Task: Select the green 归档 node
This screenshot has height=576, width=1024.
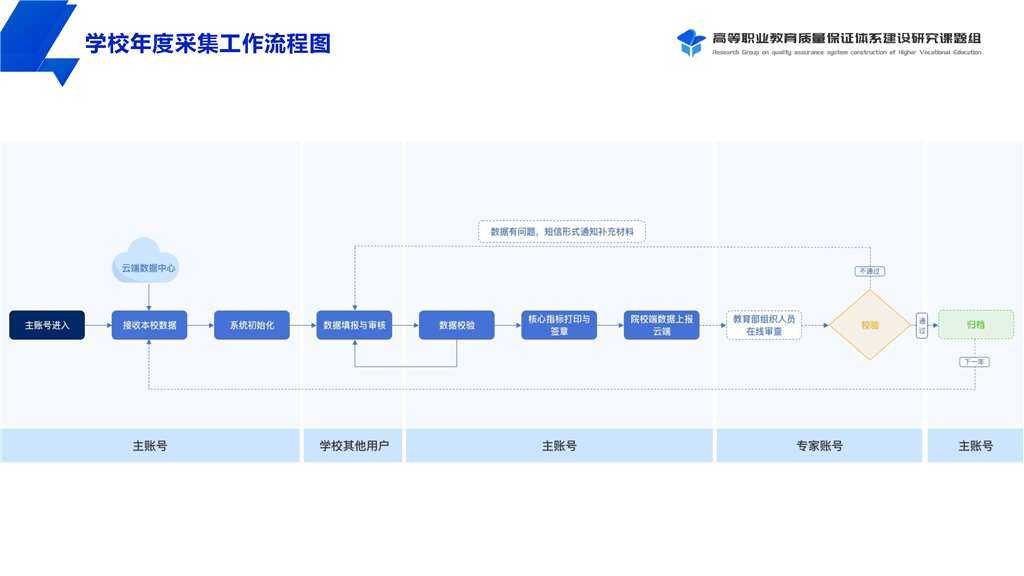Action: pos(976,325)
